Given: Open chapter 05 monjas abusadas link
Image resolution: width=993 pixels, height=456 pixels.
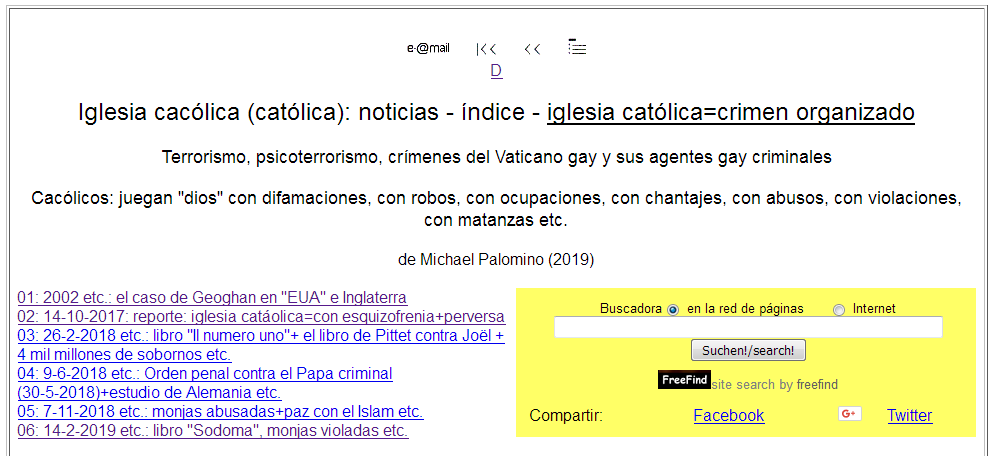Looking at the screenshot, I should pyautogui.click(x=220, y=412).
